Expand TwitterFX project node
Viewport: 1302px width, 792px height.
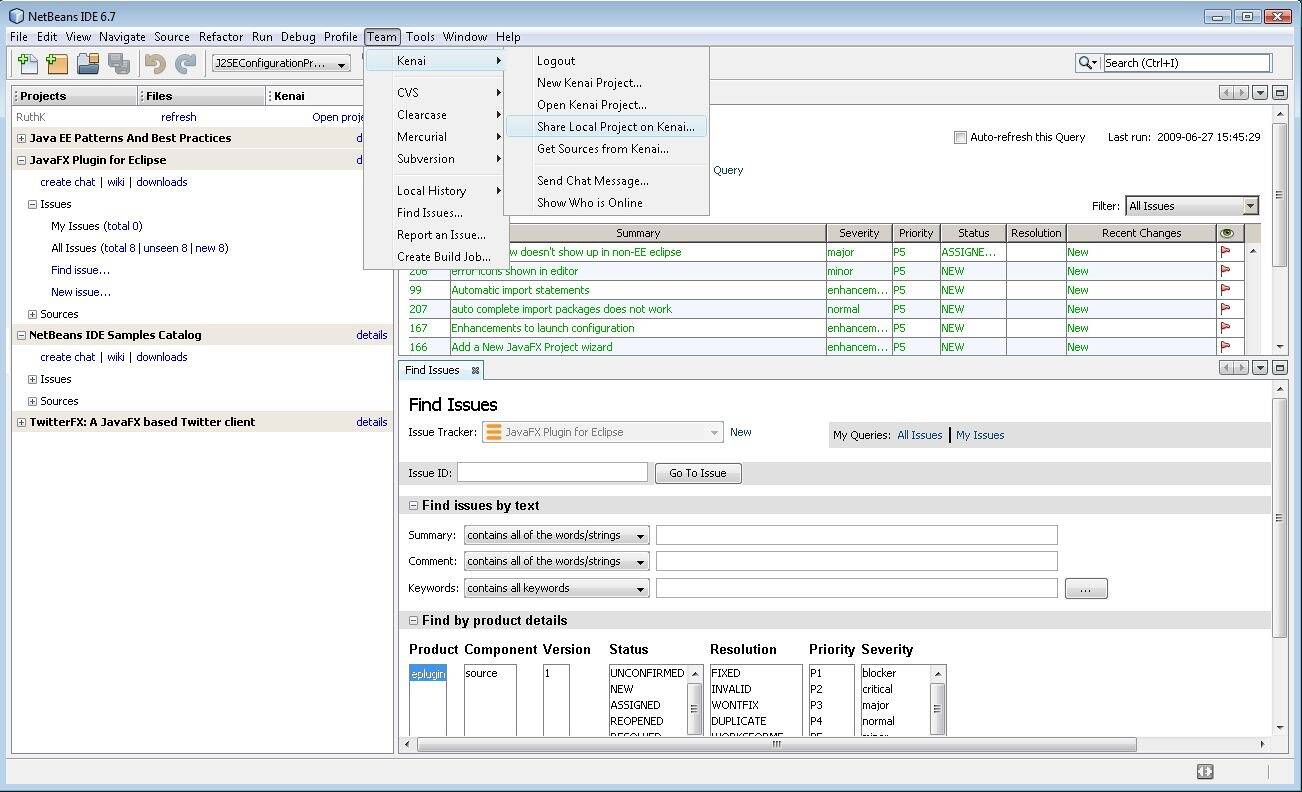[21, 422]
